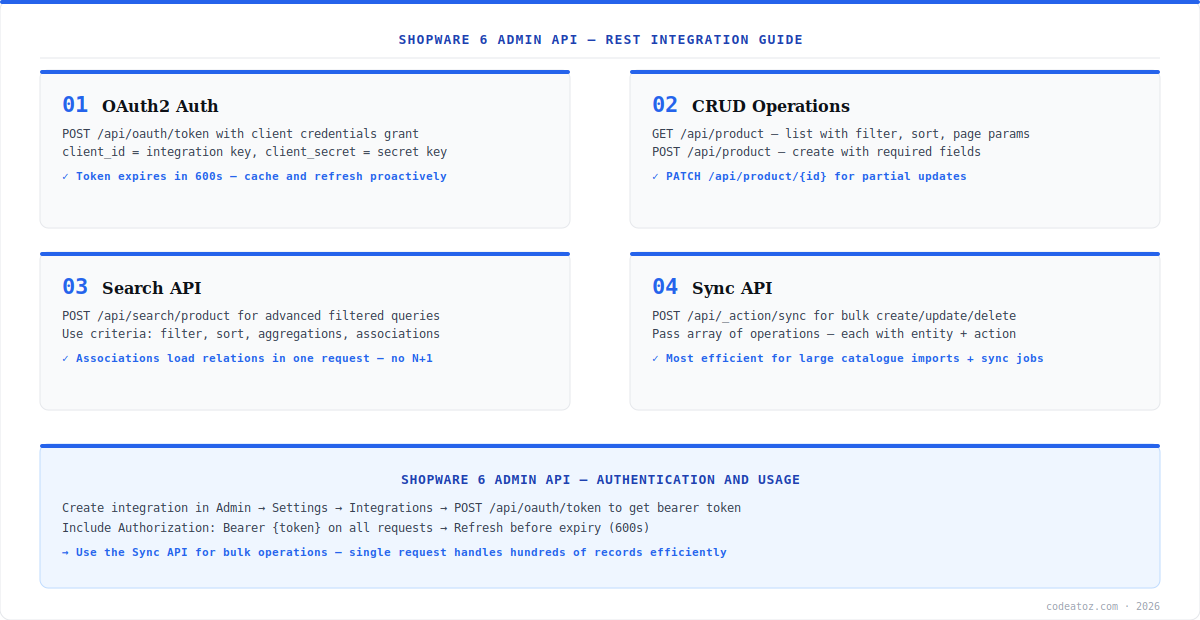Click the "Sync API" heading
1200x620 pixels.
pos(732,288)
